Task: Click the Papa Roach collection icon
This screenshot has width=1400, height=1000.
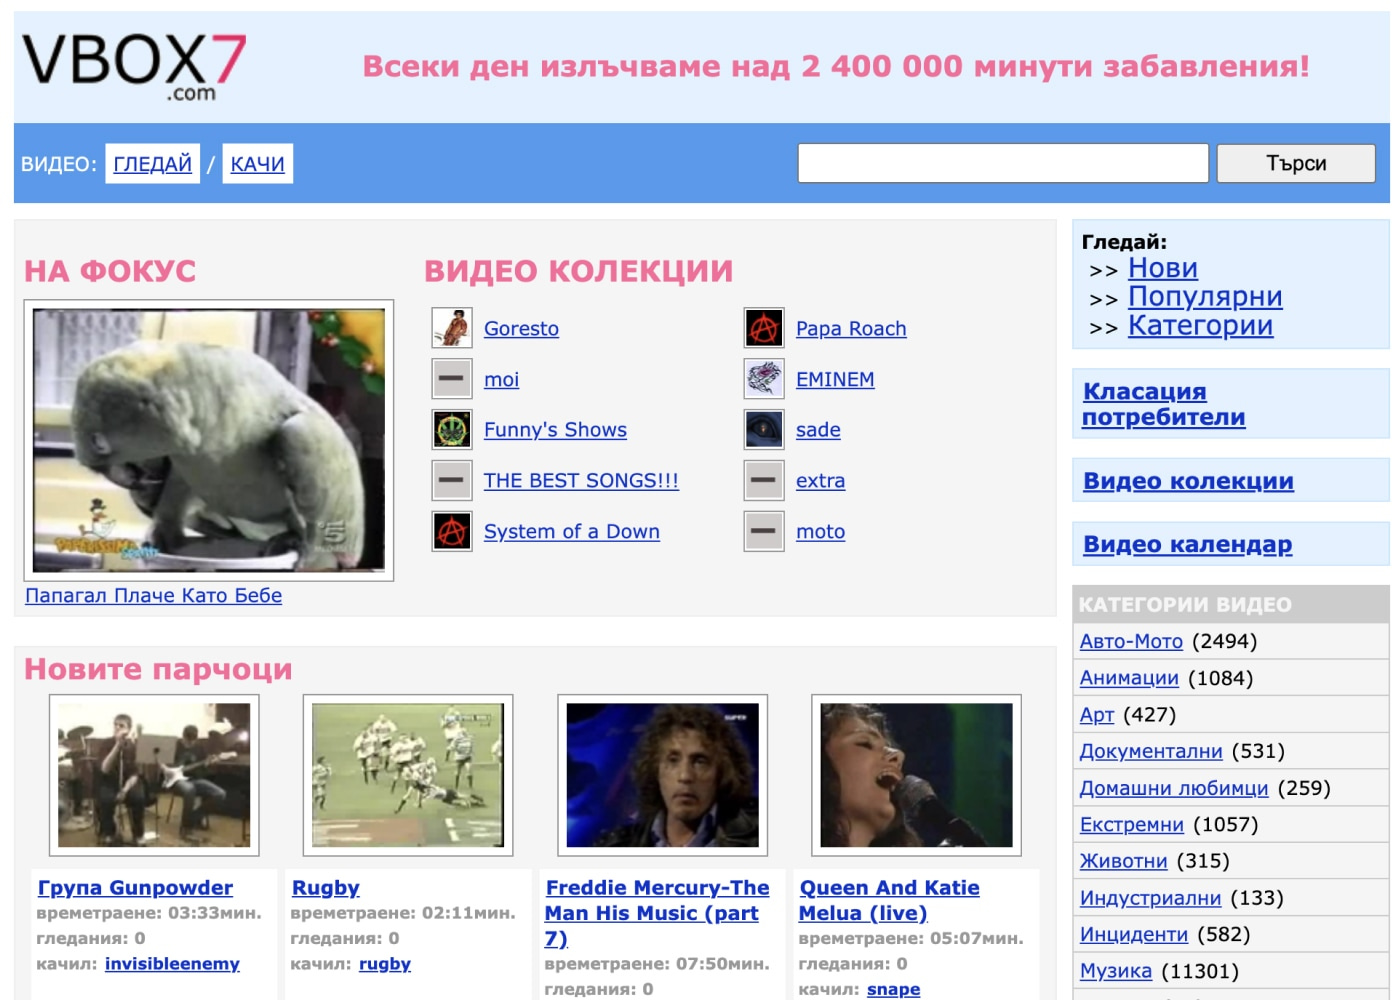Action: 764,328
